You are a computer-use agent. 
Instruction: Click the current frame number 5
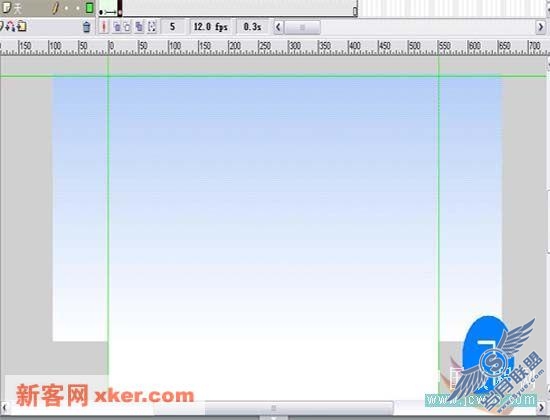[172, 27]
